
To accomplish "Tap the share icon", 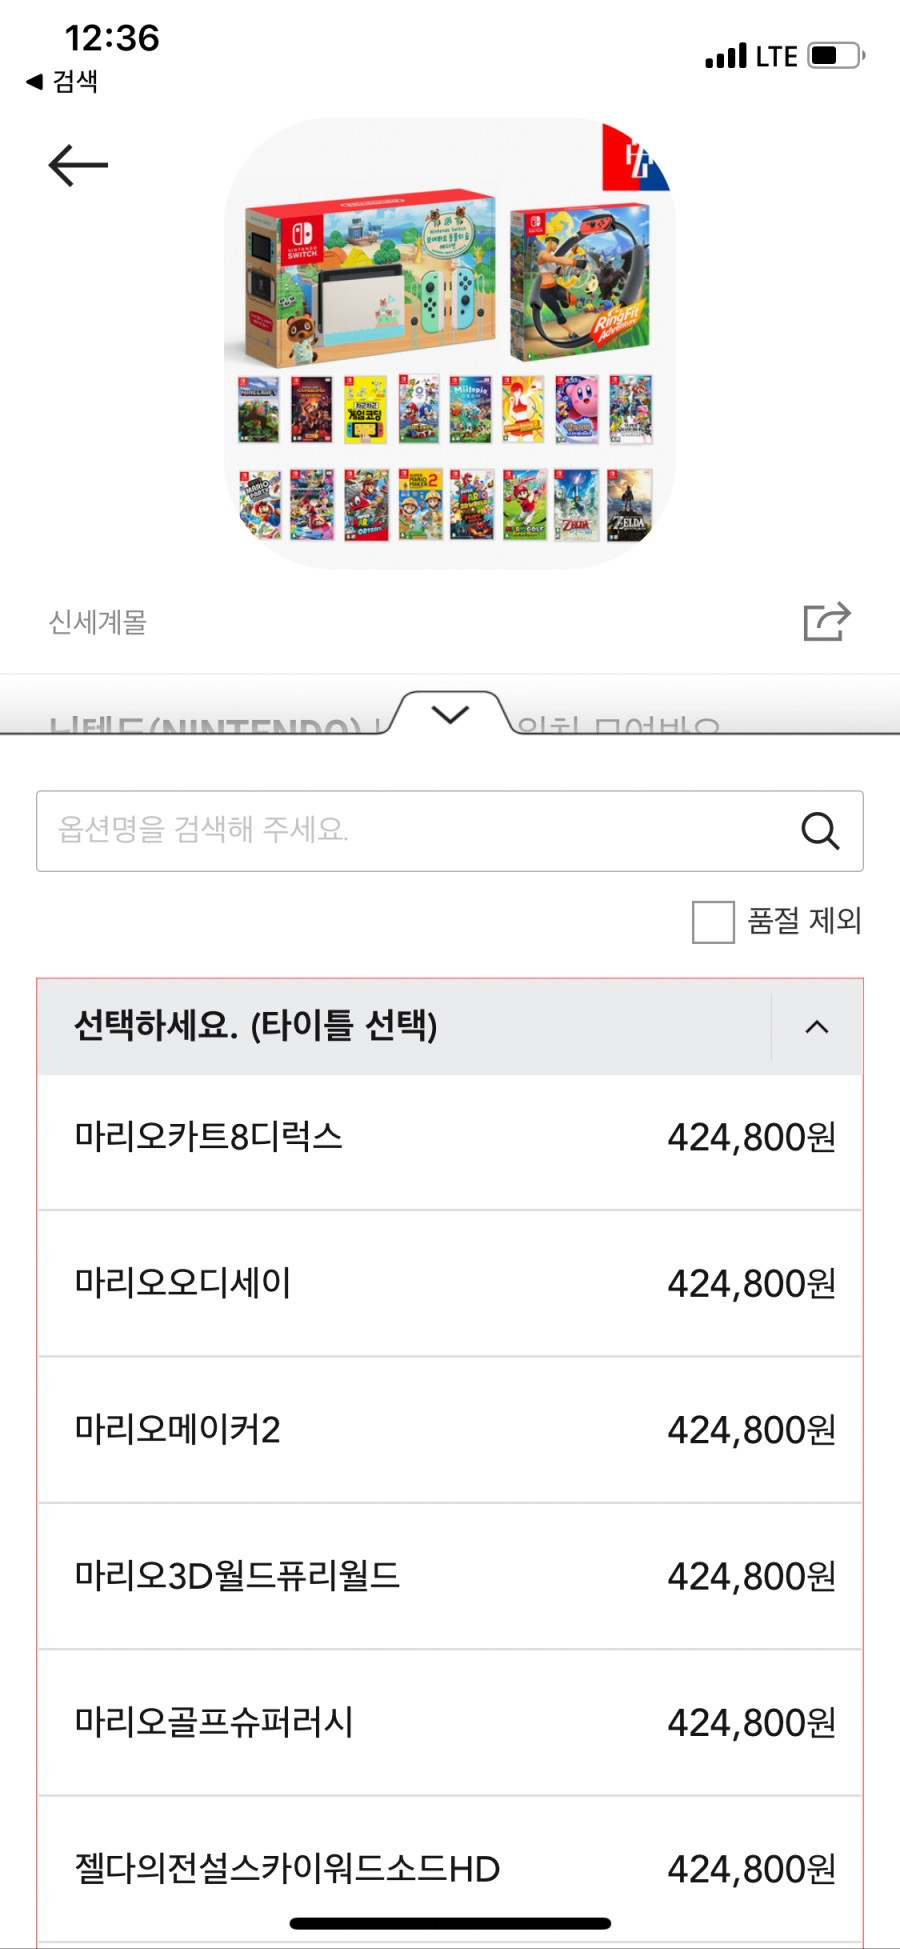I will coord(827,621).
